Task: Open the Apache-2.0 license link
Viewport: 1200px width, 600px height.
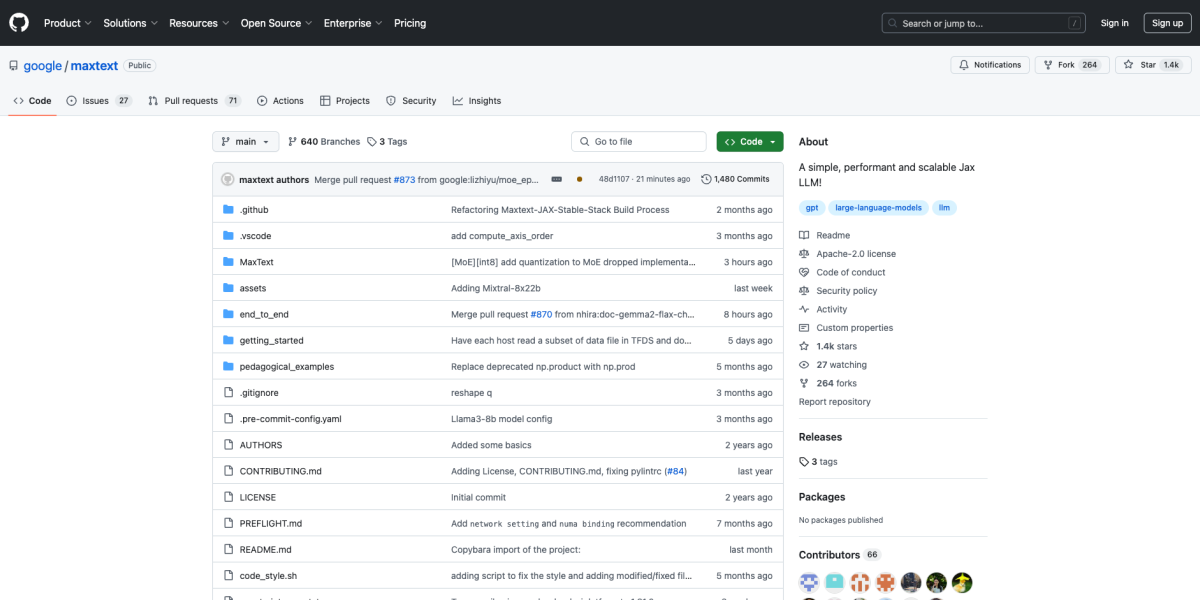Action: tap(855, 254)
